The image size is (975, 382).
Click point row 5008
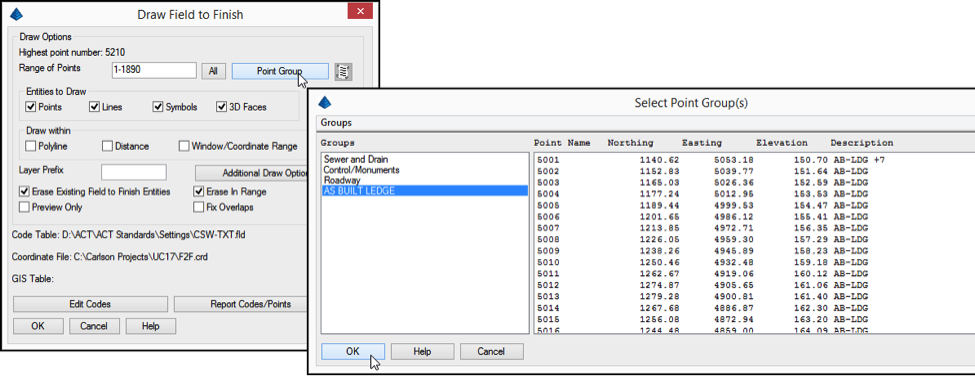click(754, 239)
